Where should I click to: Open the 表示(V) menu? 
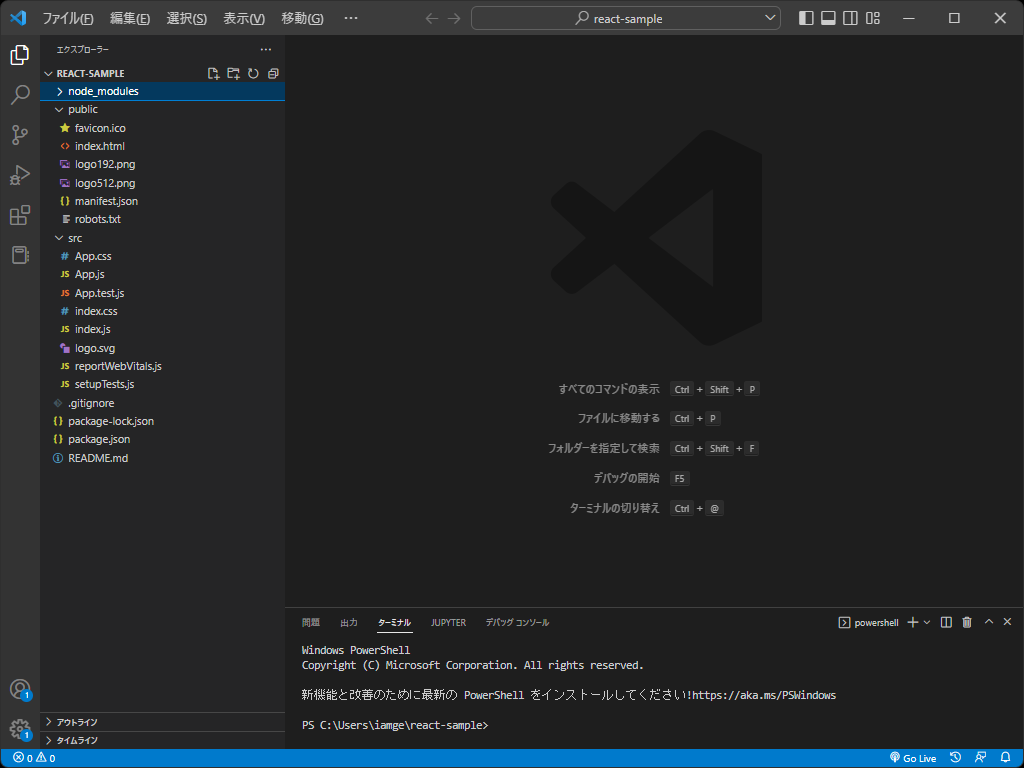coord(244,18)
